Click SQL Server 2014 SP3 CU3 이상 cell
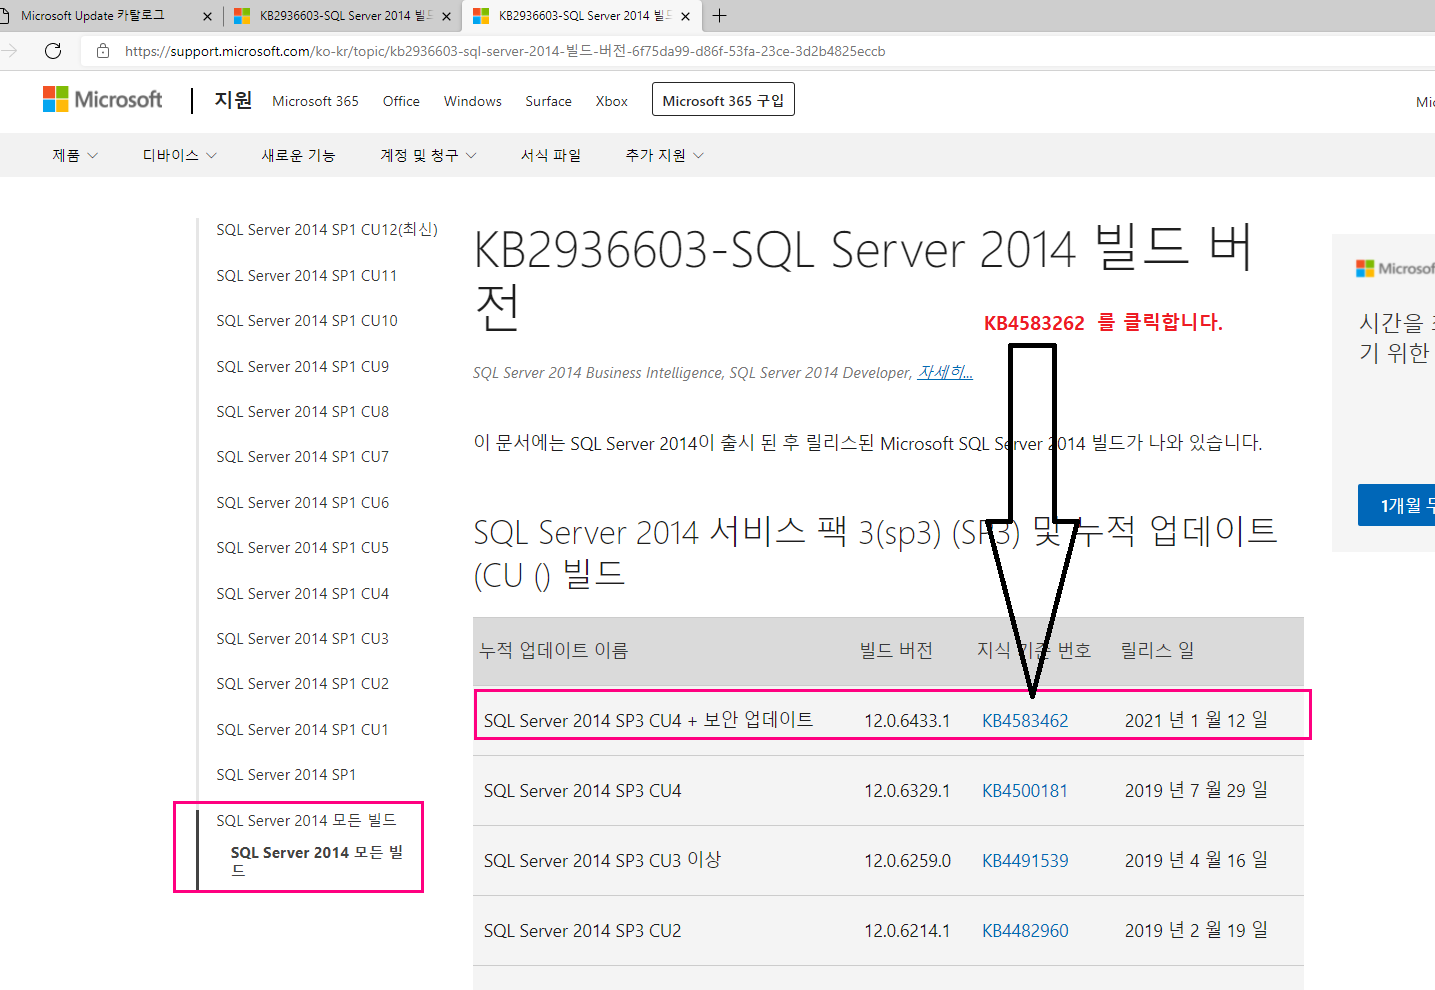This screenshot has width=1435, height=990. click(x=602, y=860)
